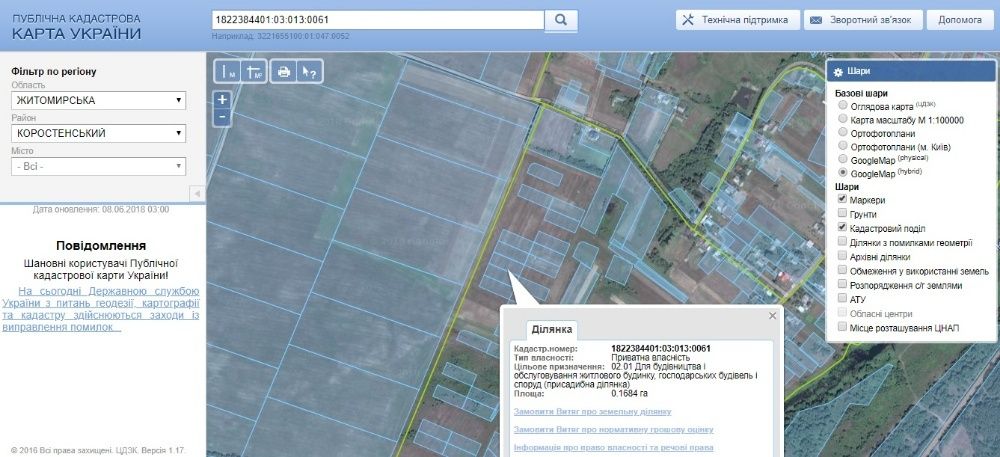The height and width of the screenshot is (457, 1000).
Task: Open Технічна підтримка
Action: [737, 20]
